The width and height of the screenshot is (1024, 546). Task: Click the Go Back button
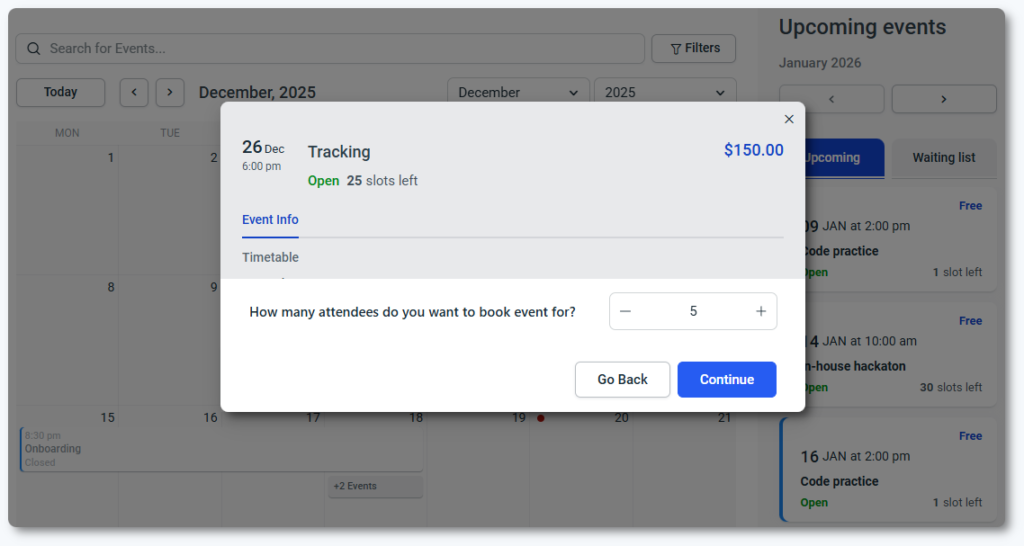622,380
